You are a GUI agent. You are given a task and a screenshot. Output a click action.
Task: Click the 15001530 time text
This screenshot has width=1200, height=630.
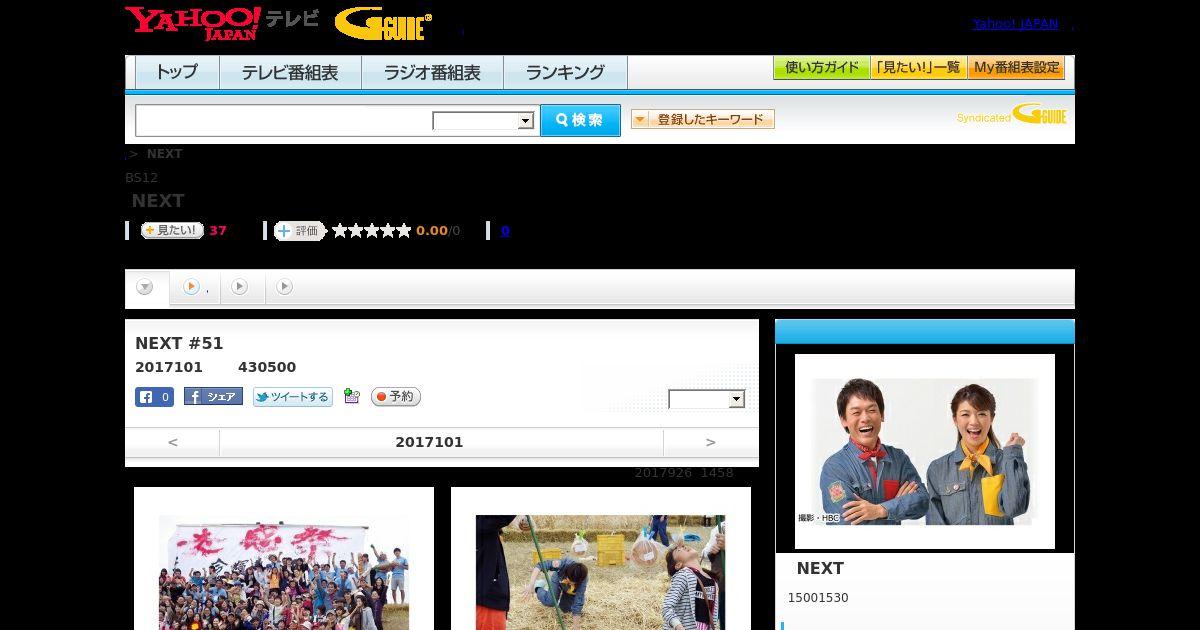(818, 598)
